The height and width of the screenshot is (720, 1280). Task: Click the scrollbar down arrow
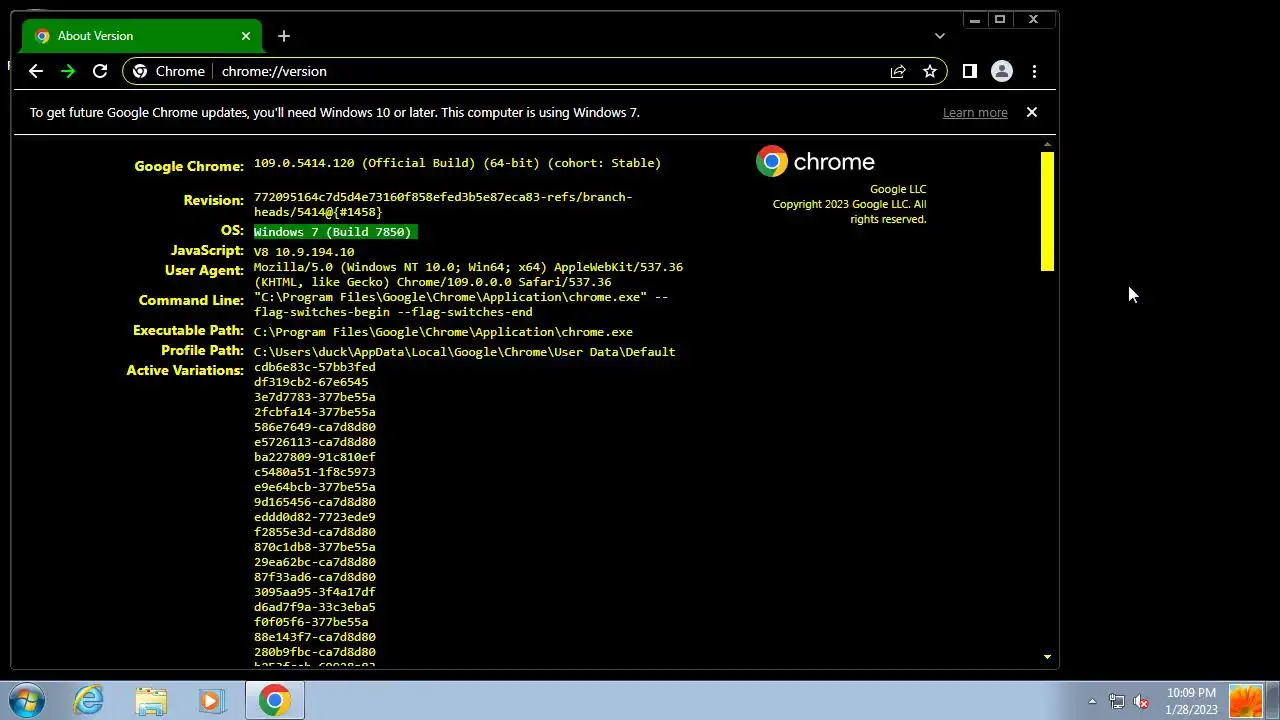[x=1047, y=657]
